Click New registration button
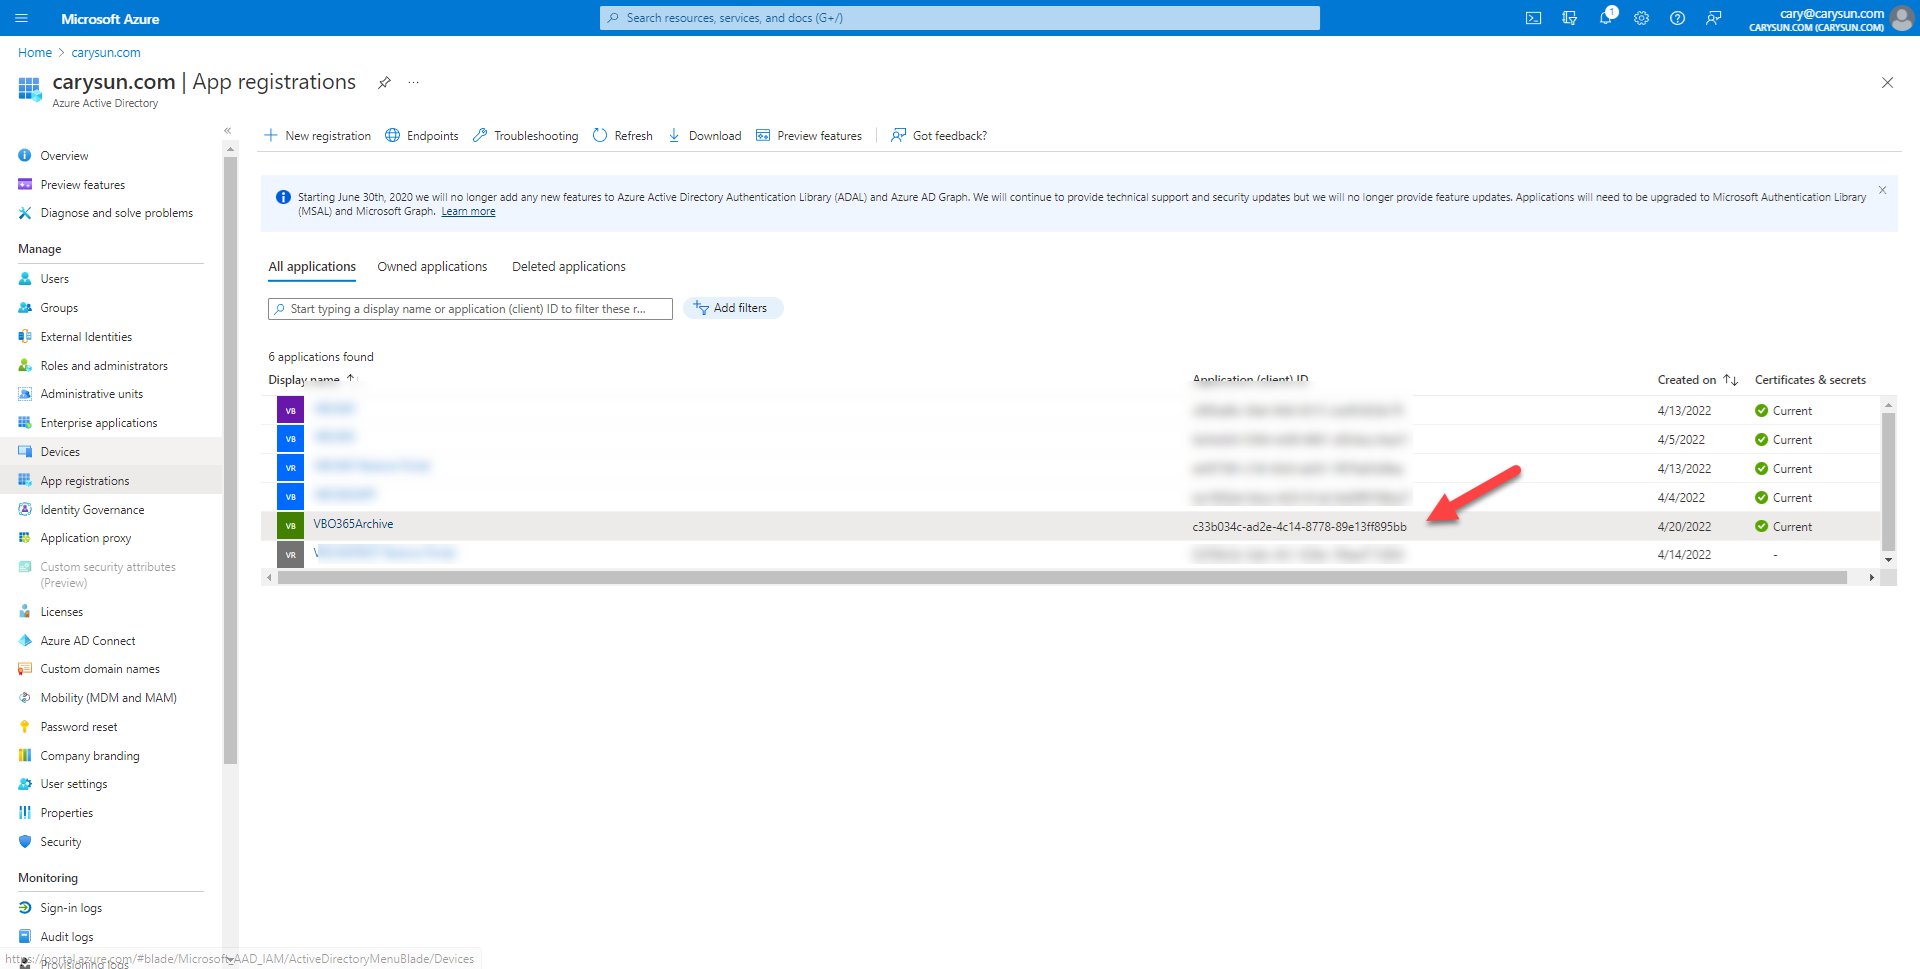The width and height of the screenshot is (1920, 969). (x=317, y=136)
